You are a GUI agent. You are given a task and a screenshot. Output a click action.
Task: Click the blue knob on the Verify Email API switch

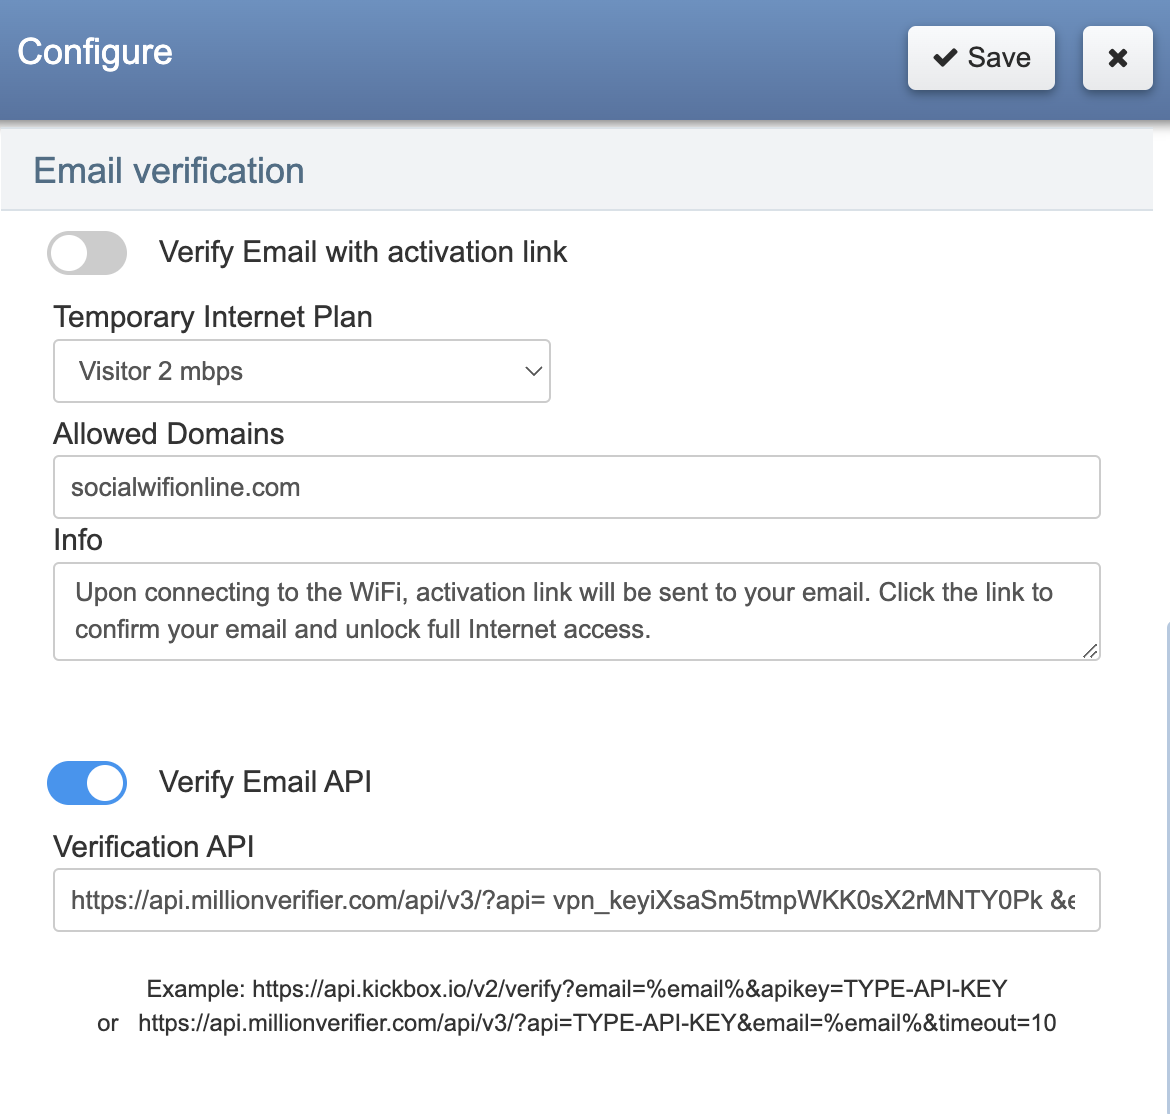pos(103,783)
